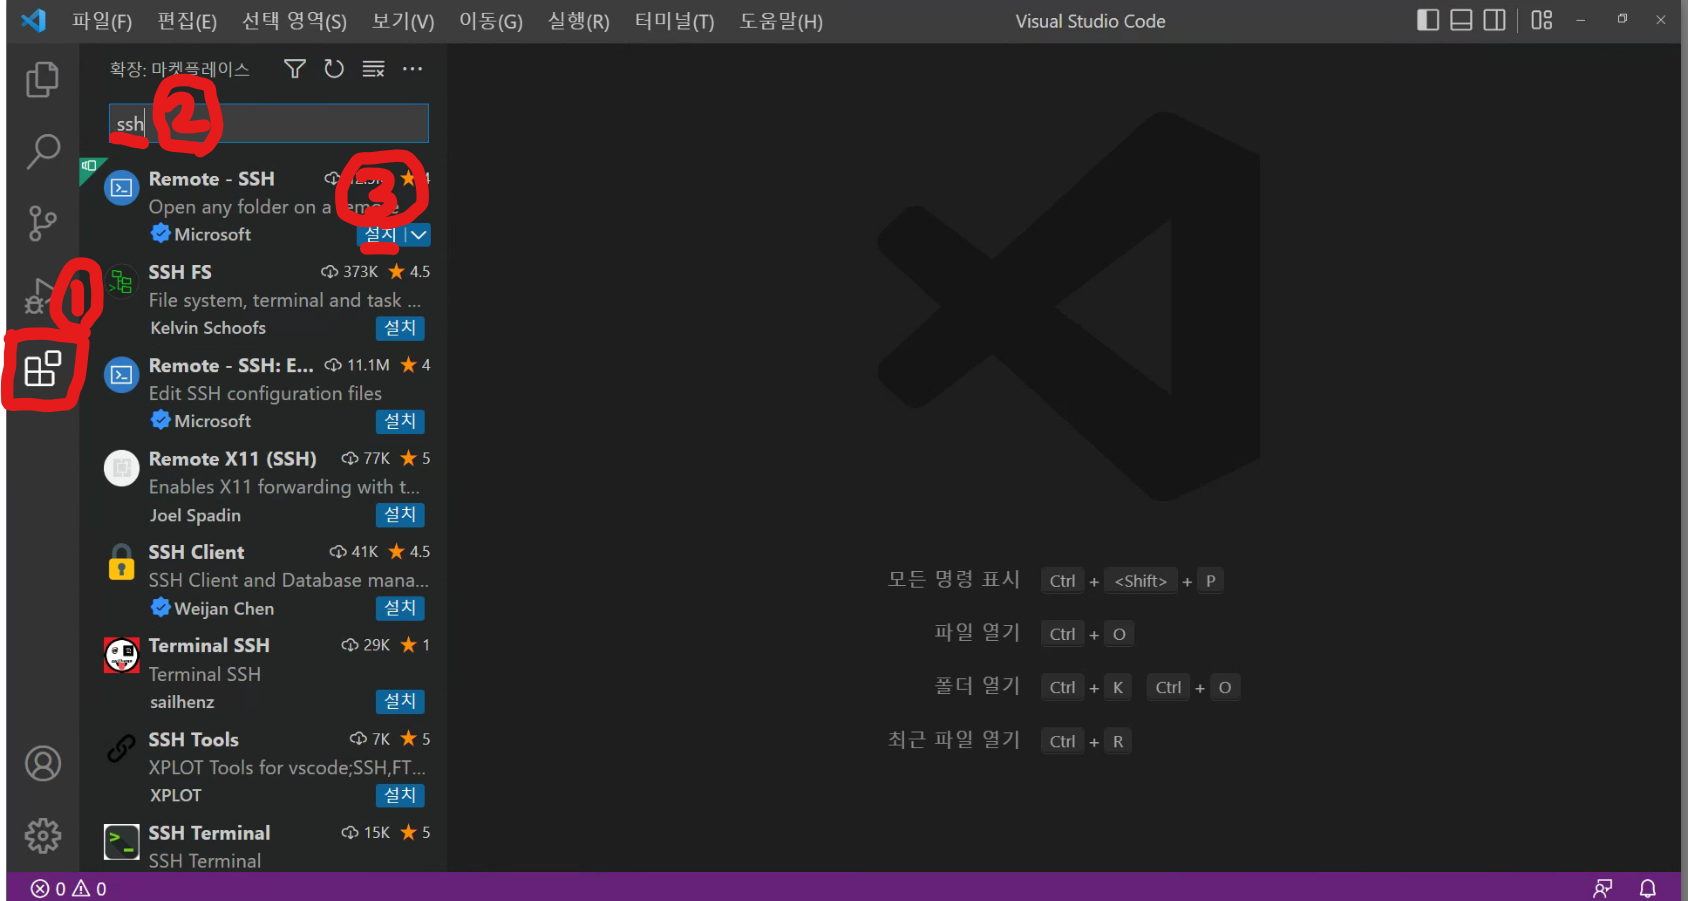Image resolution: width=1688 pixels, height=901 pixels.
Task: Open the Accounts menu icon
Action: click(x=43, y=764)
